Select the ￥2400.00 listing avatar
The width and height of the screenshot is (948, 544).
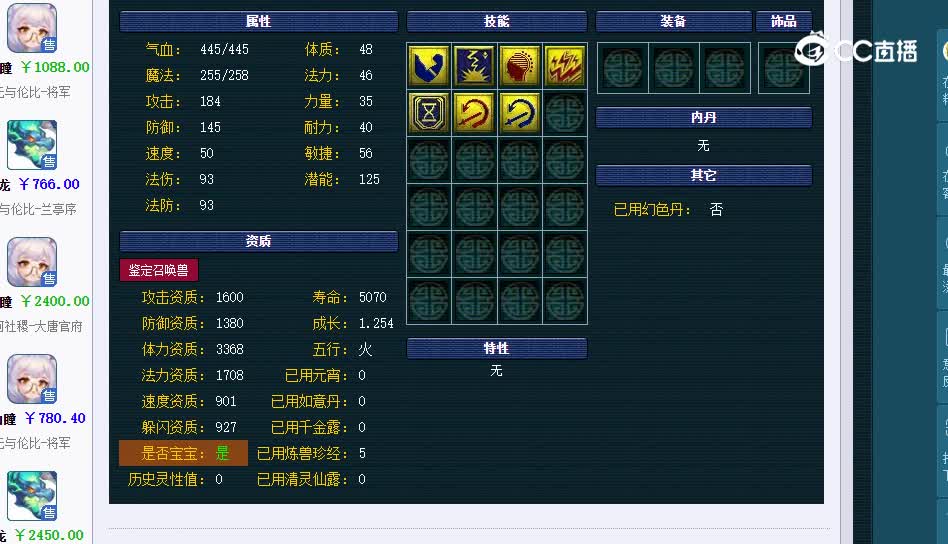tap(32, 262)
